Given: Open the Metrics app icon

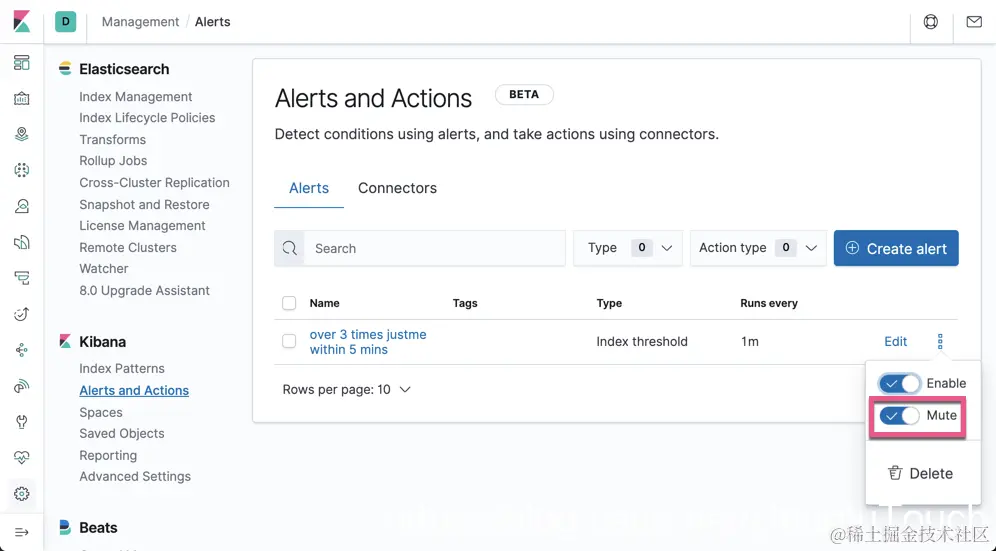Looking at the screenshot, I should (22, 206).
